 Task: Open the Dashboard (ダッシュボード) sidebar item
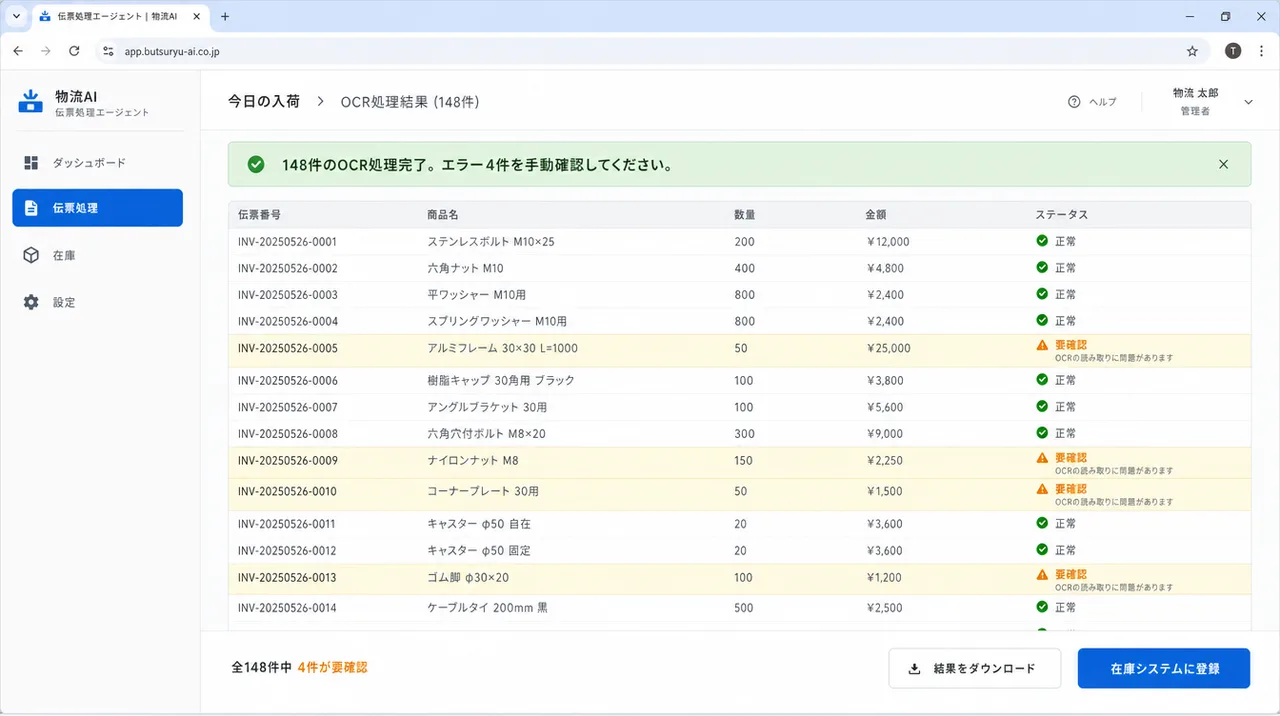(x=97, y=162)
